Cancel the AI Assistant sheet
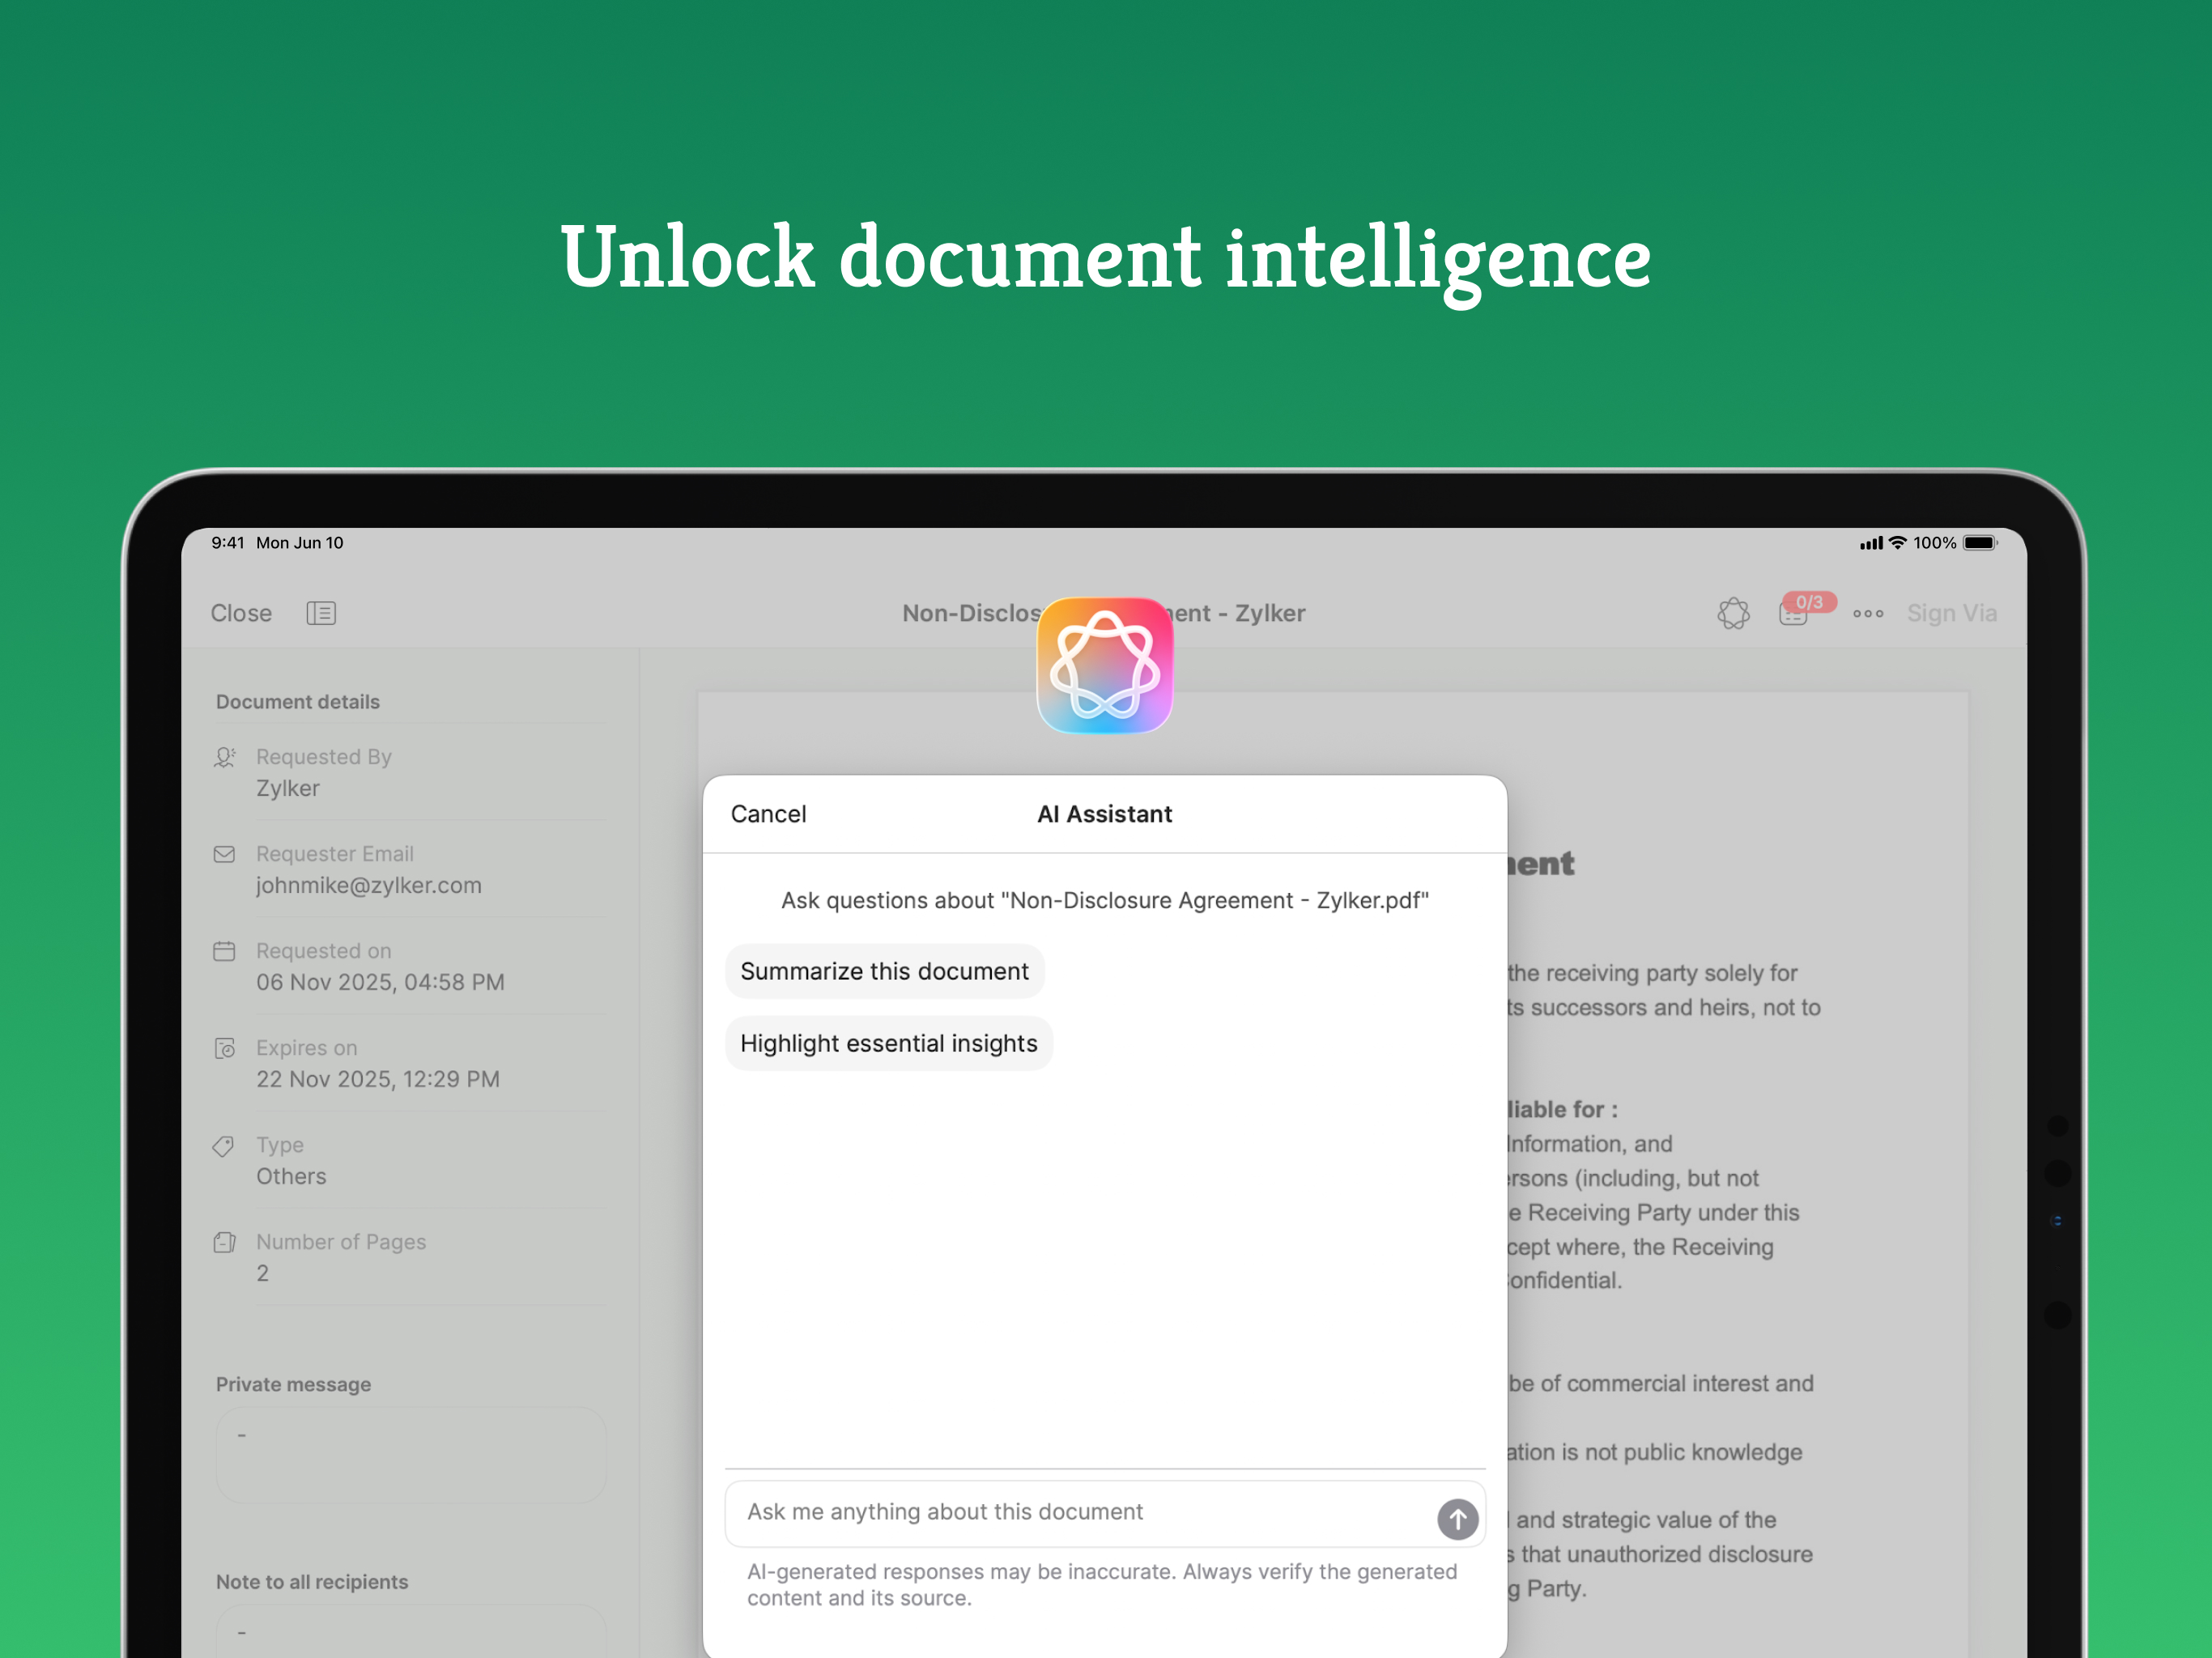Screen dimensions: 2212x1658 [768, 814]
